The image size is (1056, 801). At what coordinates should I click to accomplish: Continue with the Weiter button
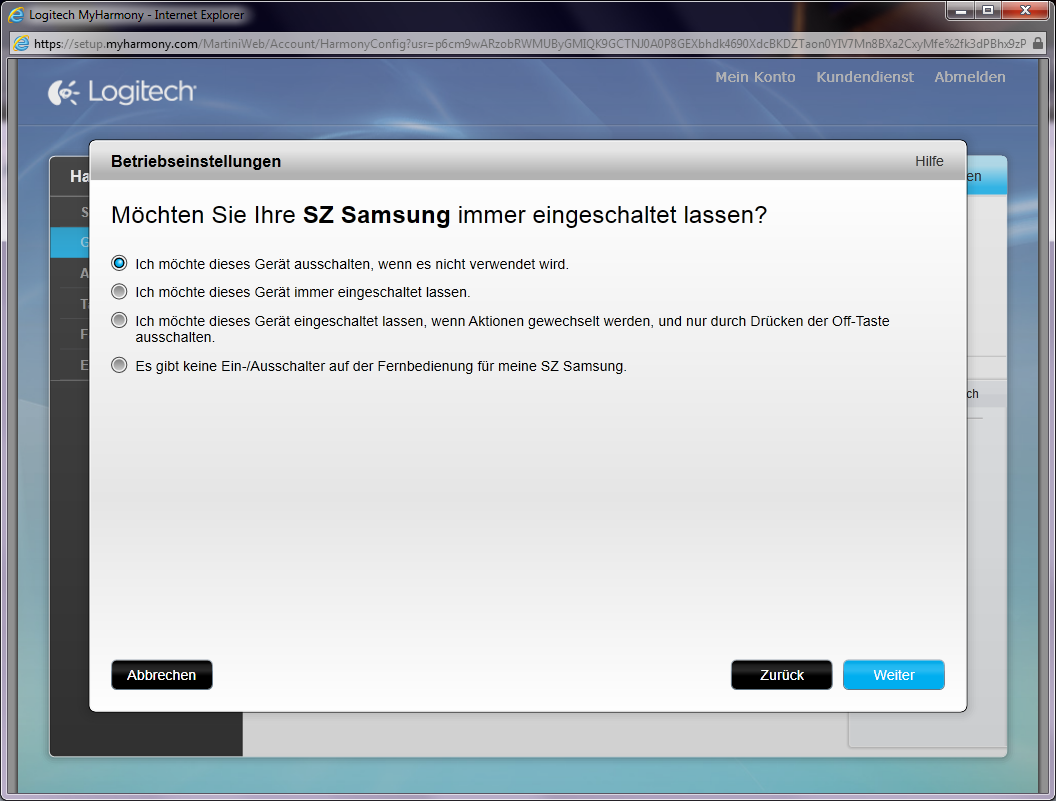[894, 675]
